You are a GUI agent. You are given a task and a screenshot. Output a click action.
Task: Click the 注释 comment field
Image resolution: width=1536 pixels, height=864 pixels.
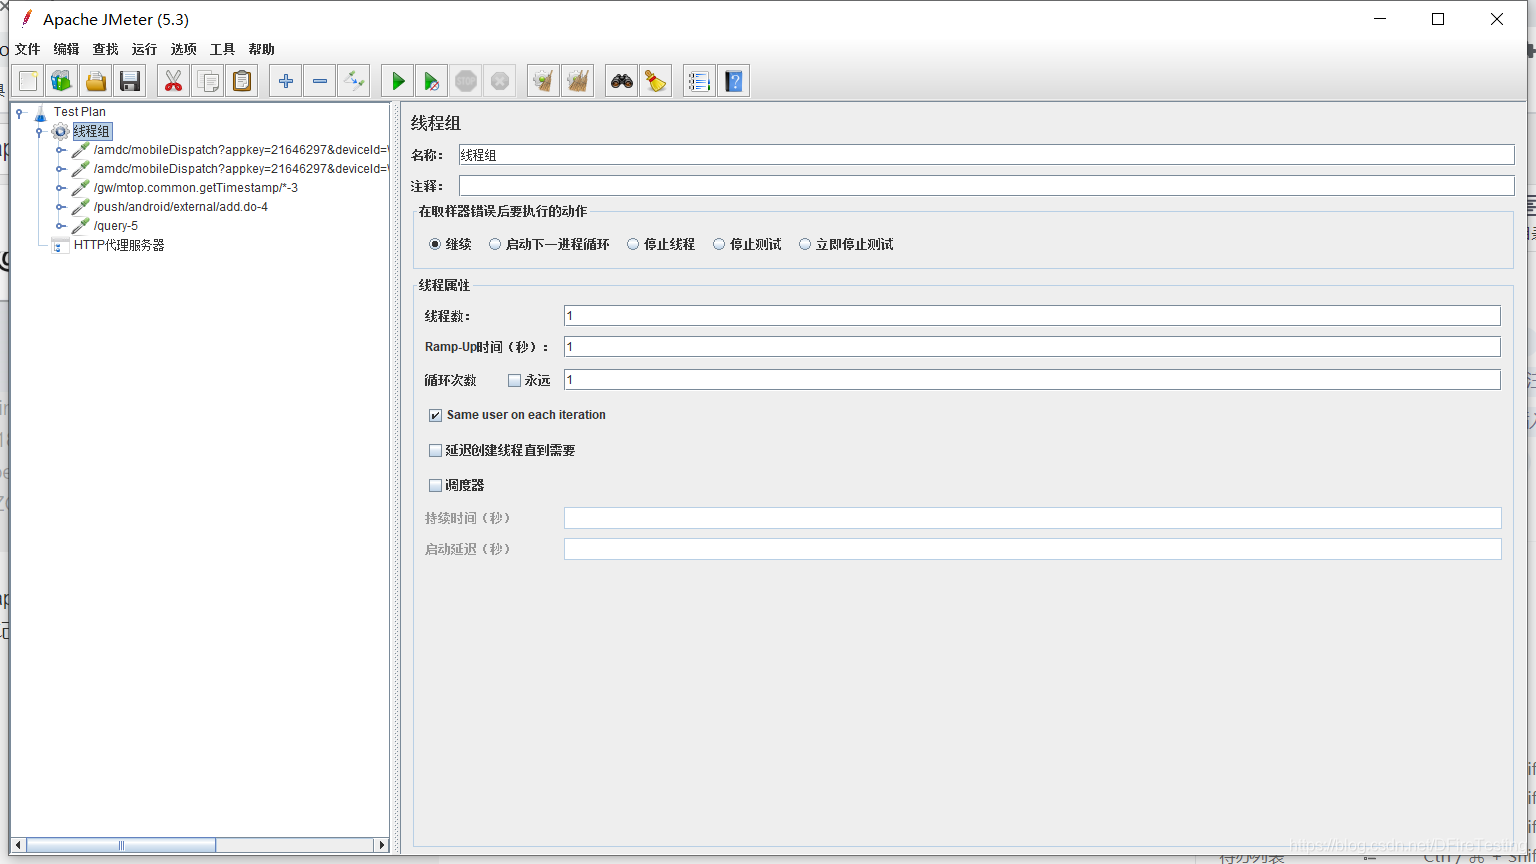click(986, 186)
